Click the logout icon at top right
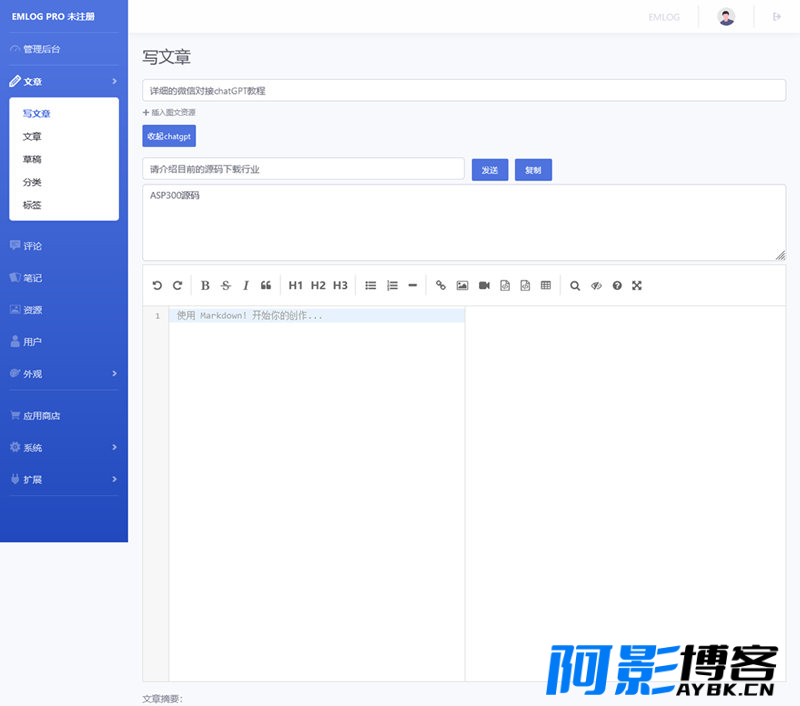The height and width of the screenshot is (706, 800). pos(777,17)
